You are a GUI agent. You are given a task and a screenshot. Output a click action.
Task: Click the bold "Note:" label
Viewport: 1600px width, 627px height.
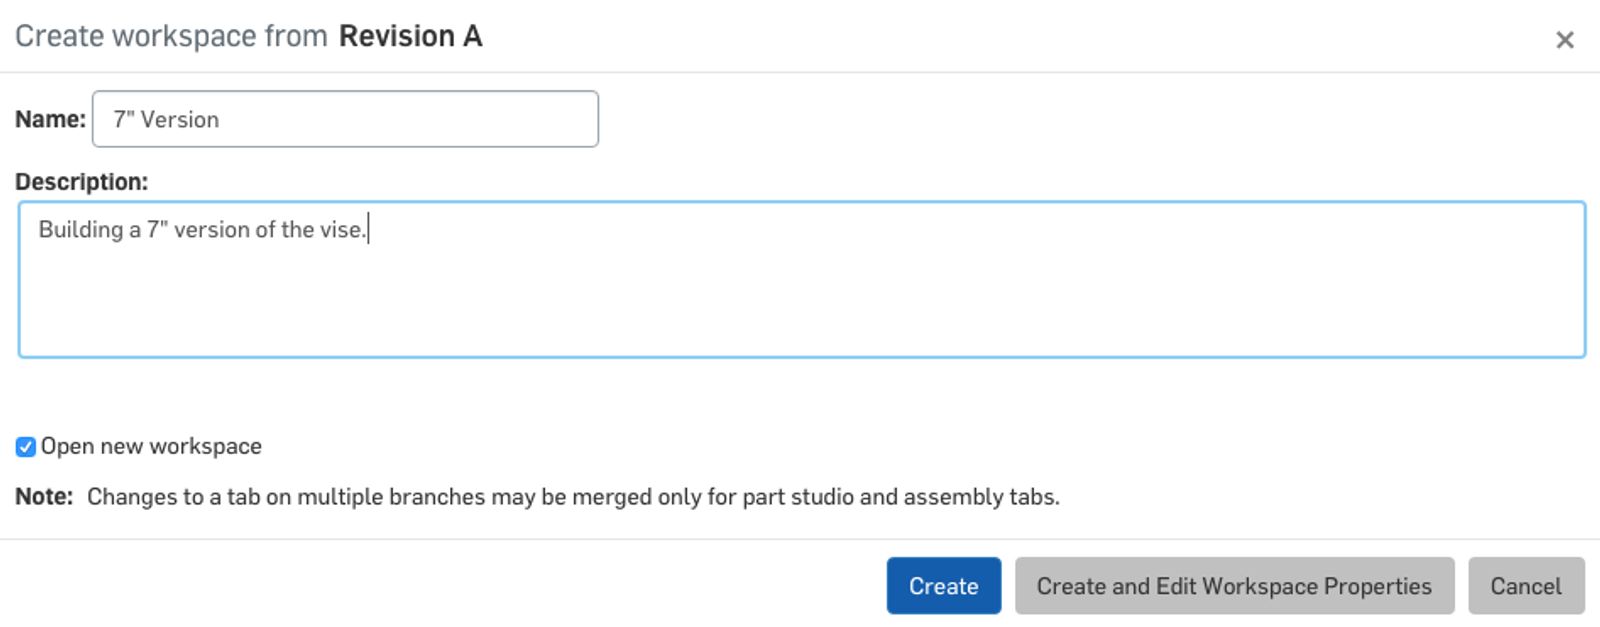click(44, 497)
